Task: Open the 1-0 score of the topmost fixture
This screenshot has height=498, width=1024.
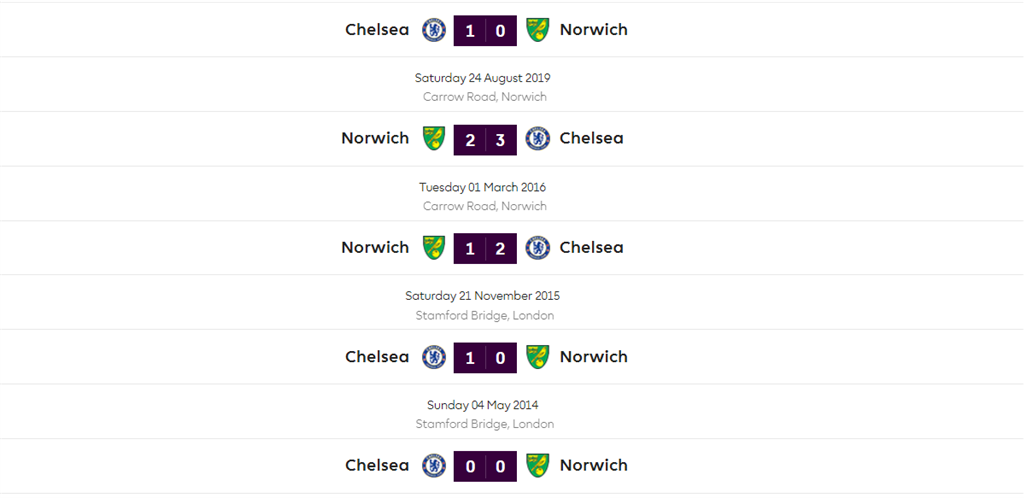Action: 485,30
